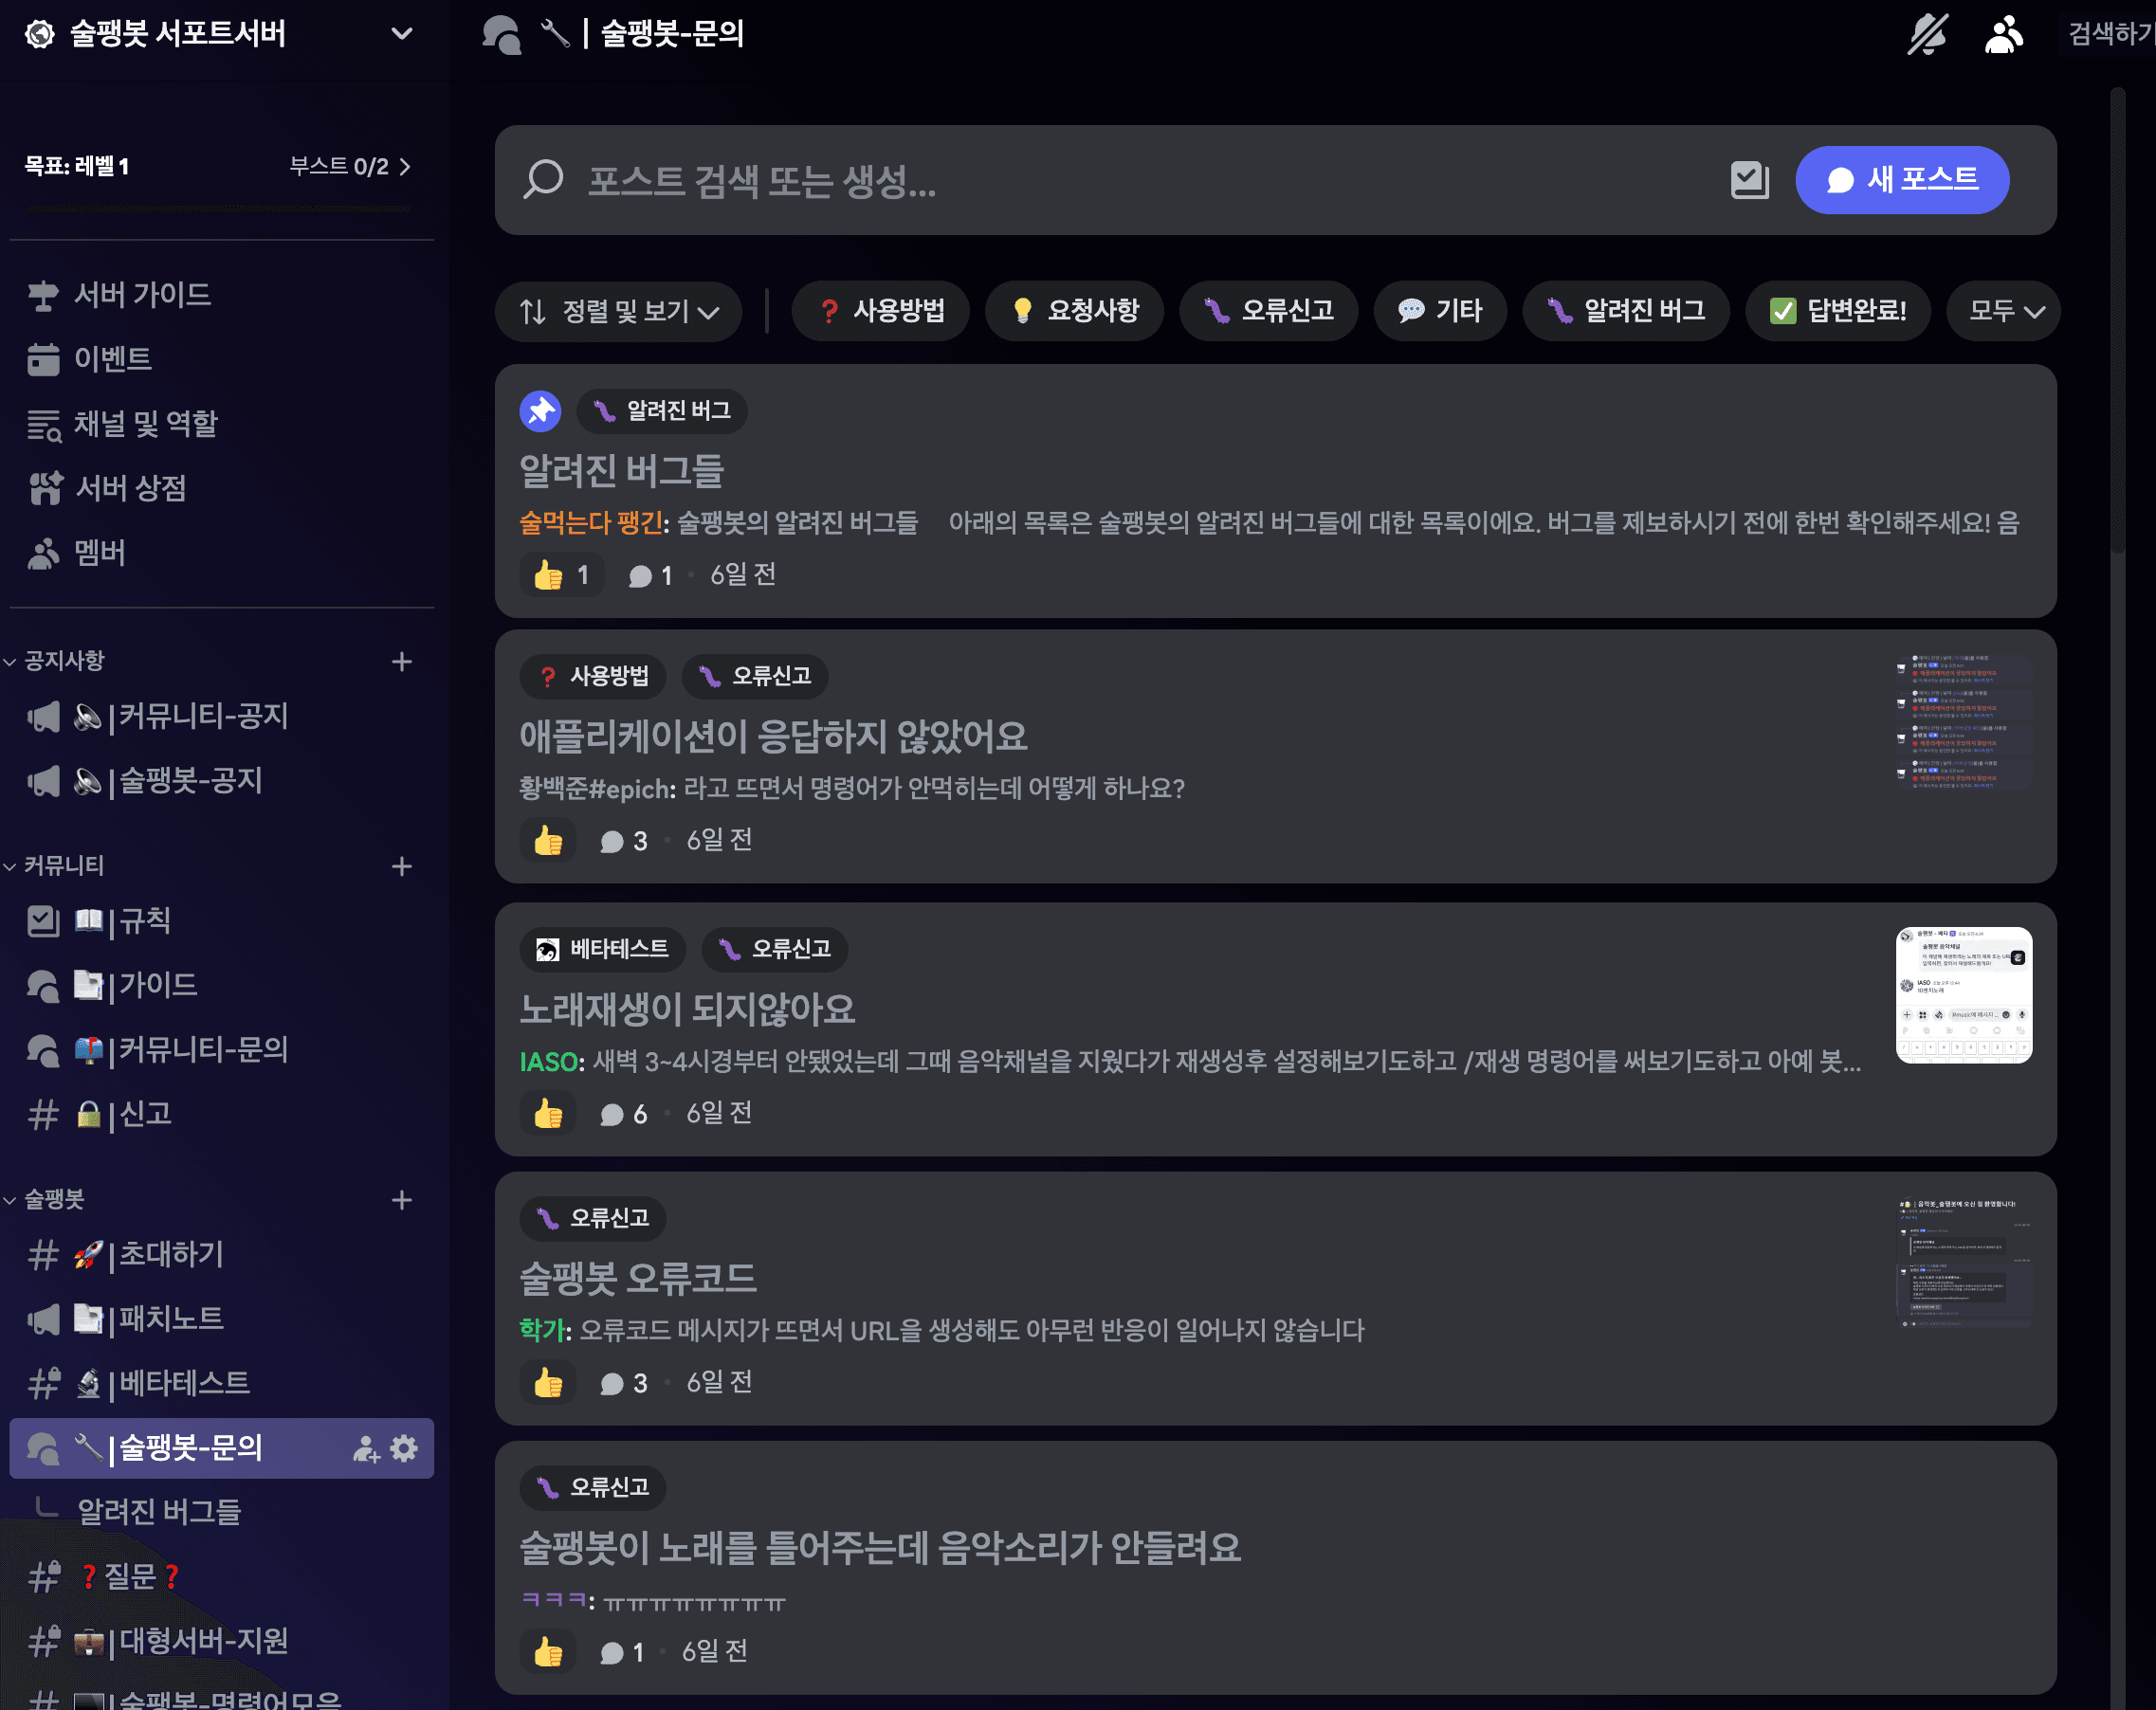
Task: Click the forum scrollbar on the right
Action: click(x=2117, y=320)
